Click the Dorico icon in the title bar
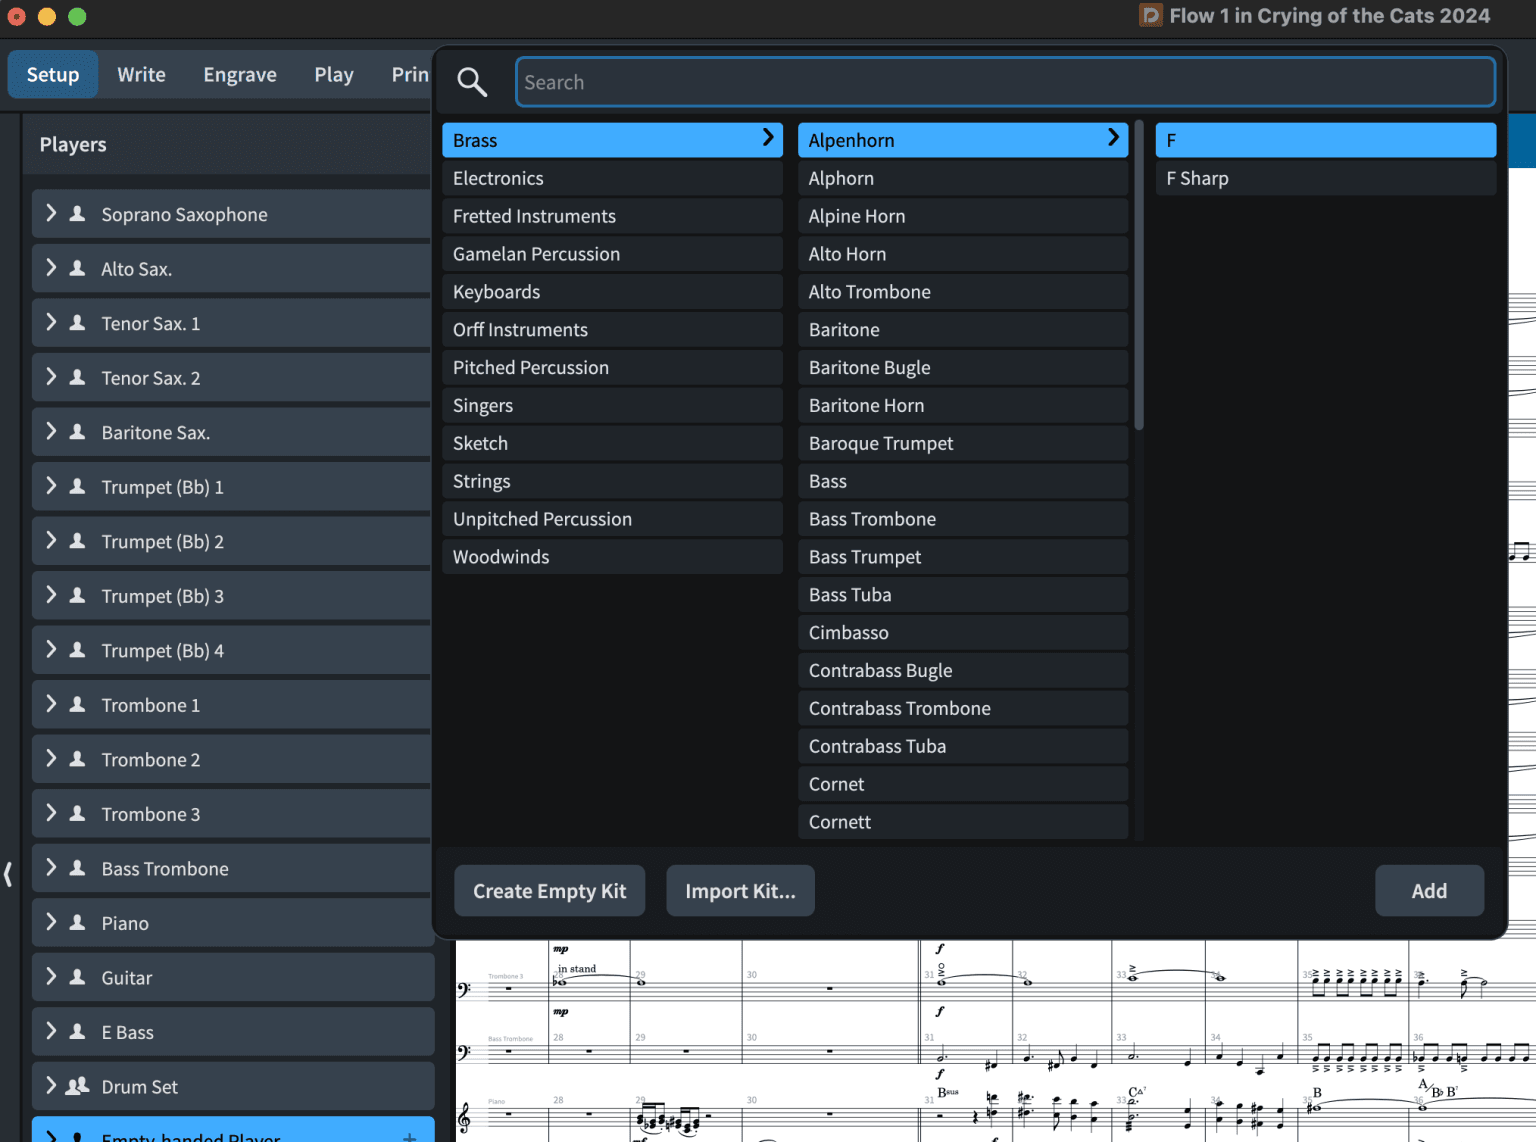The image size is (1536, 1142). (1150, 16)
